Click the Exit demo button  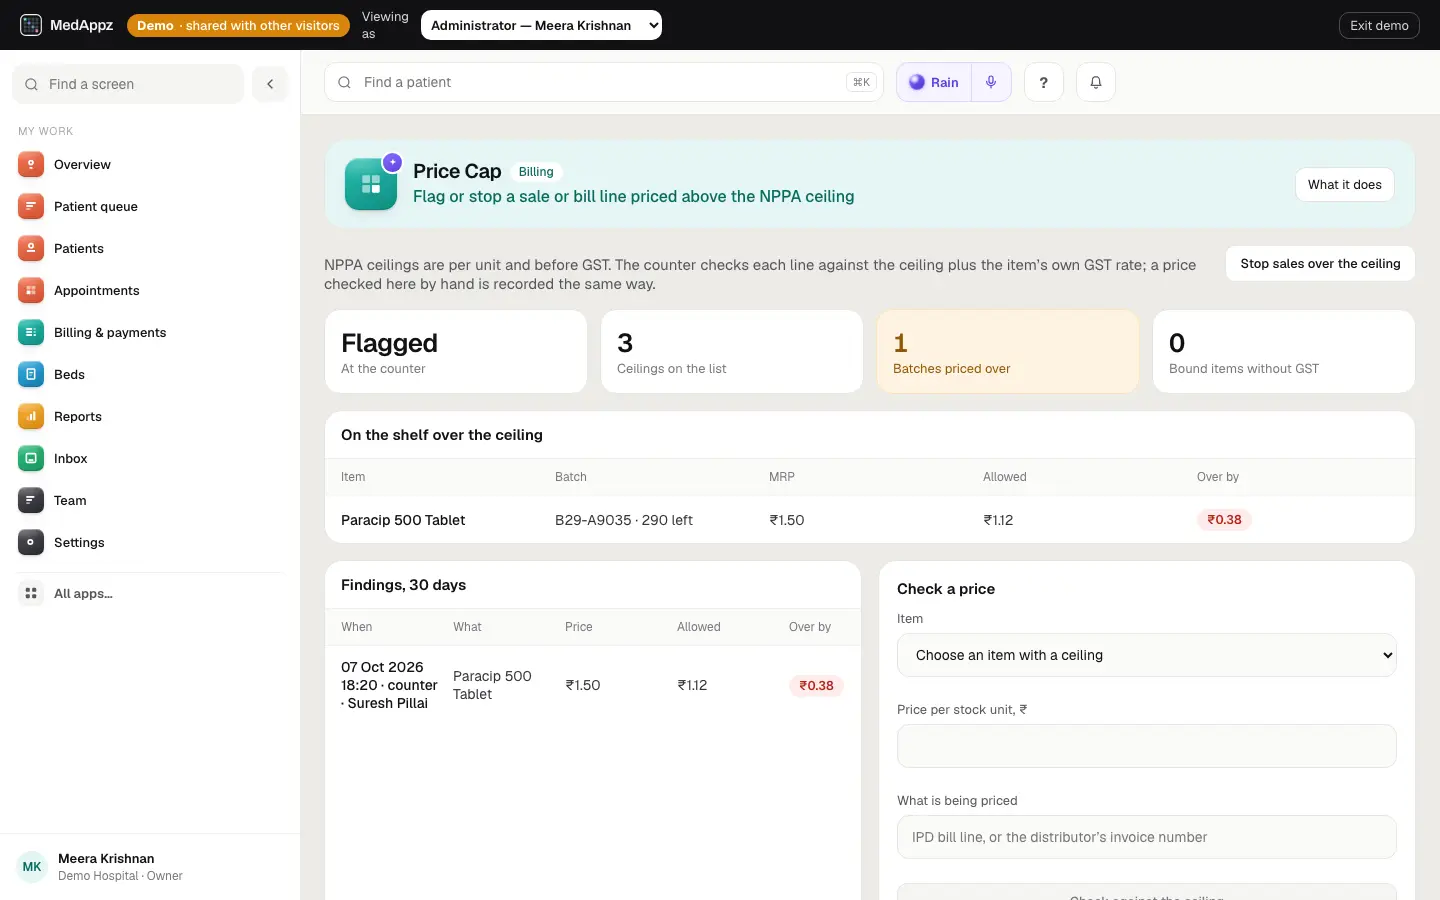[1379, 25]
